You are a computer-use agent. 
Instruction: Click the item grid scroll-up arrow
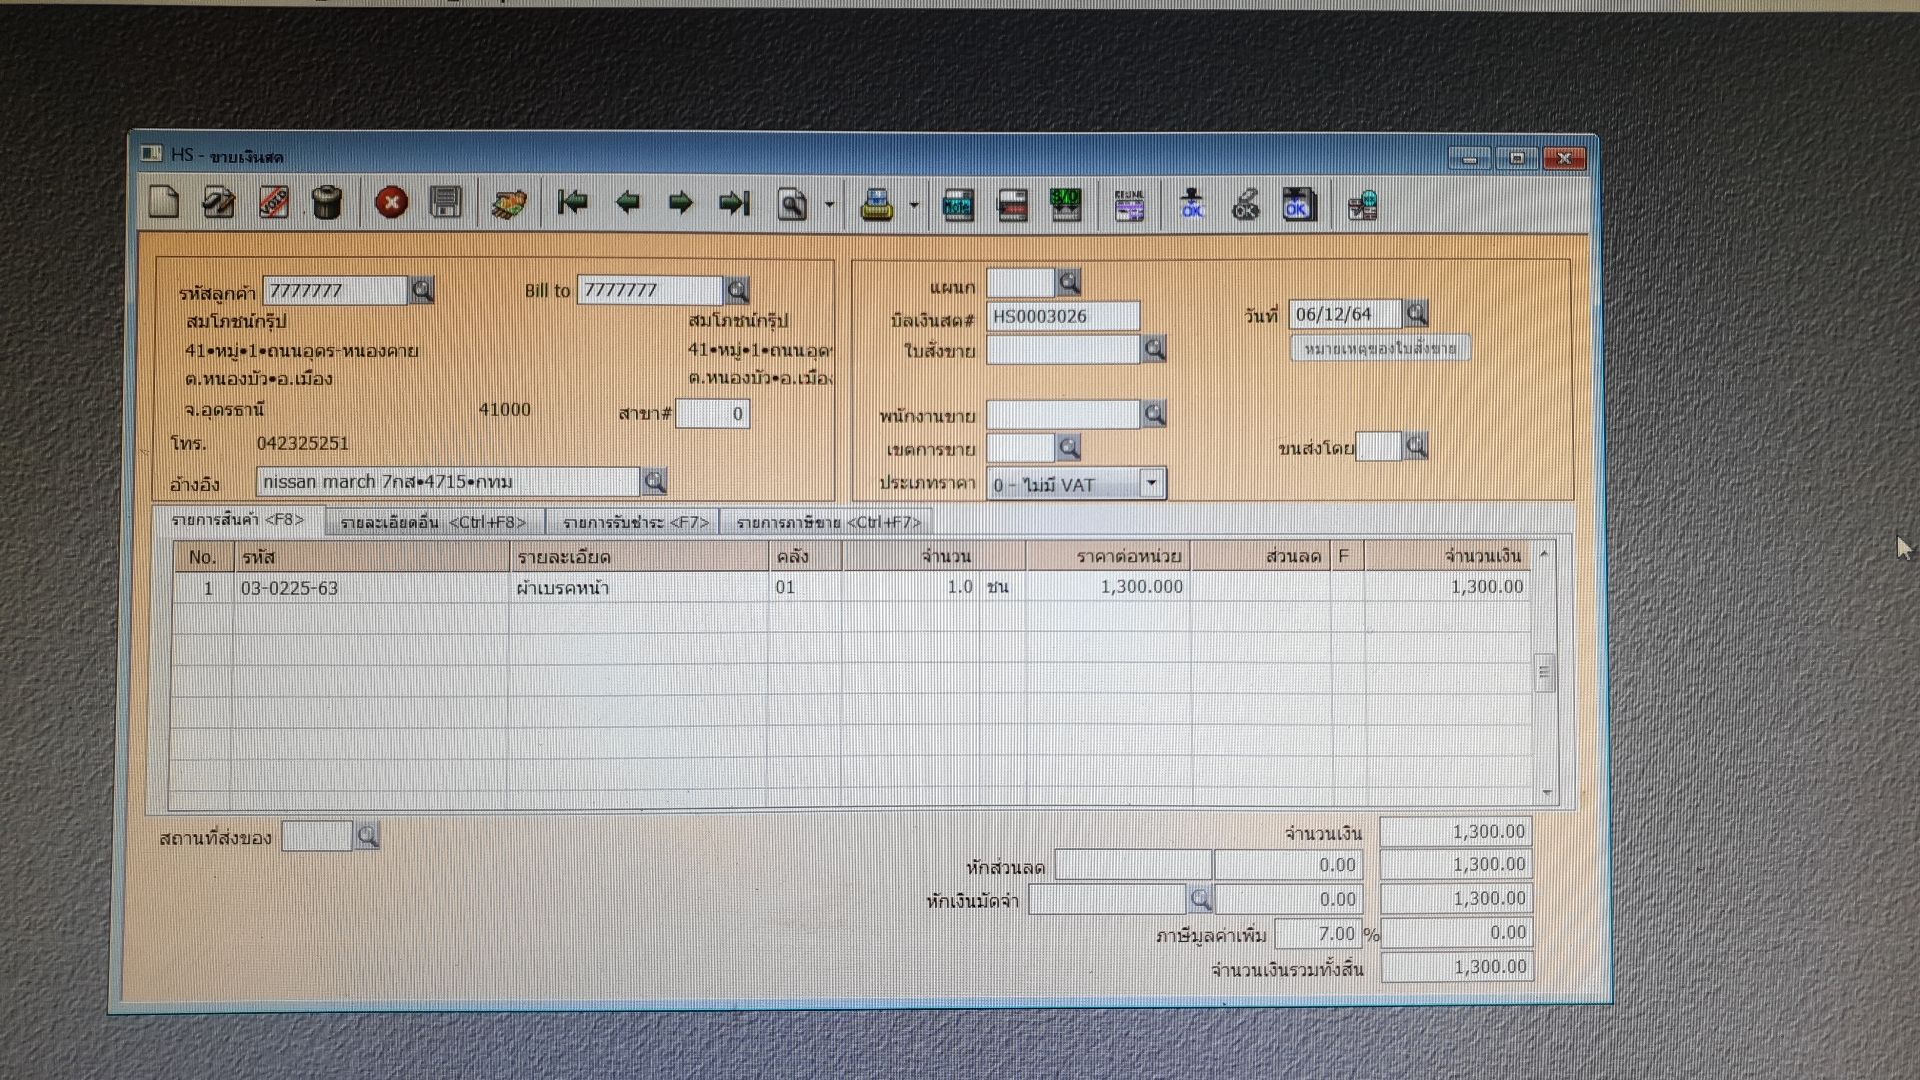tap(1544, 553)
